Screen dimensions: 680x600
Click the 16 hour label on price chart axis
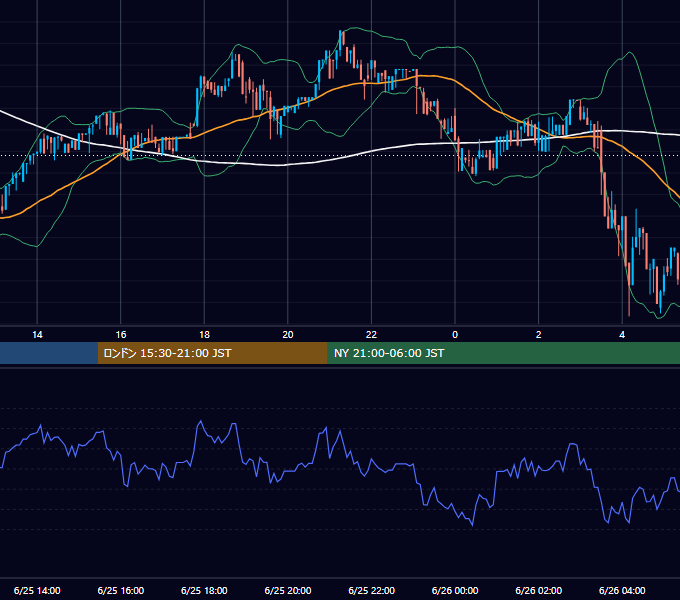click(121, 335)
